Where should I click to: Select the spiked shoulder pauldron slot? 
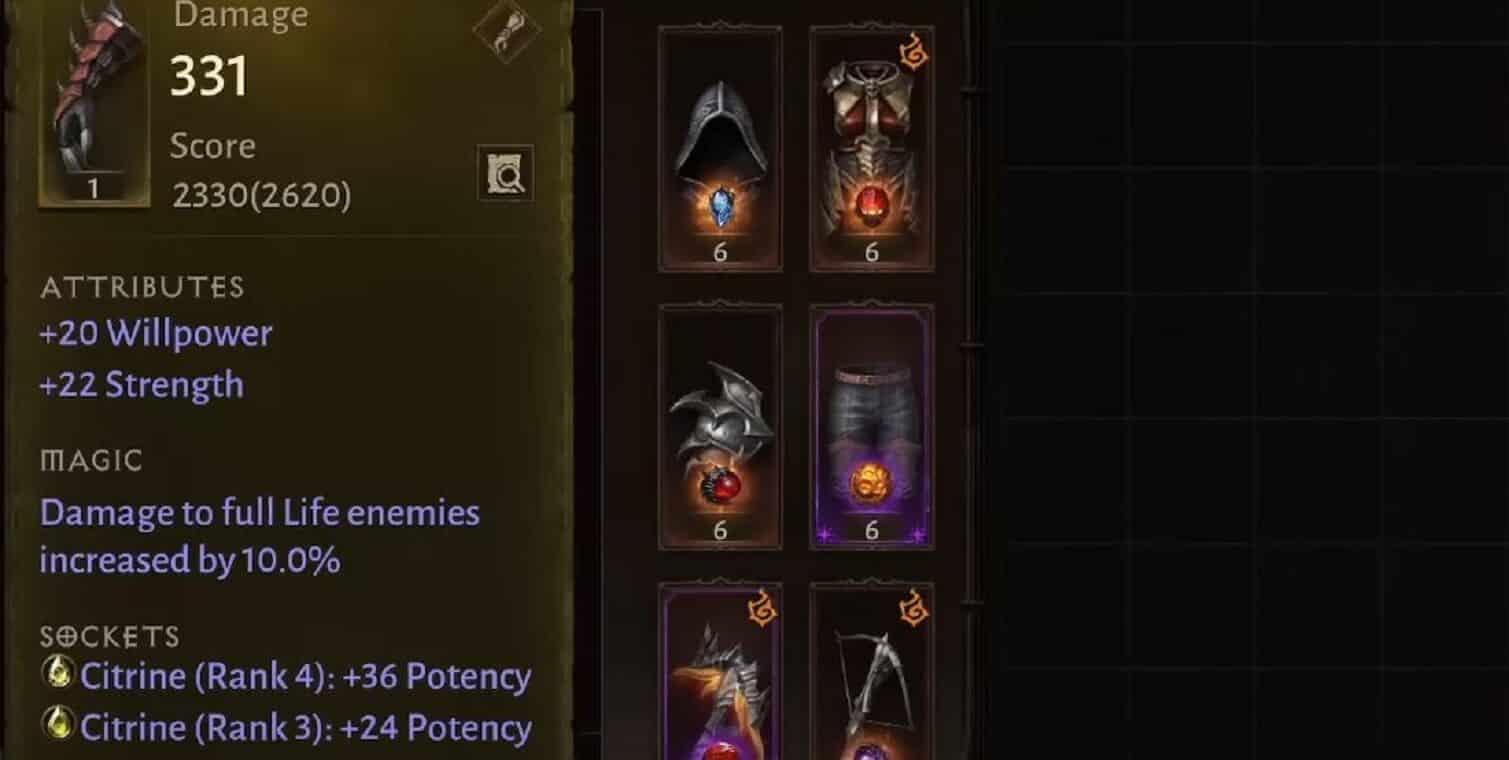tap(720, 427)
